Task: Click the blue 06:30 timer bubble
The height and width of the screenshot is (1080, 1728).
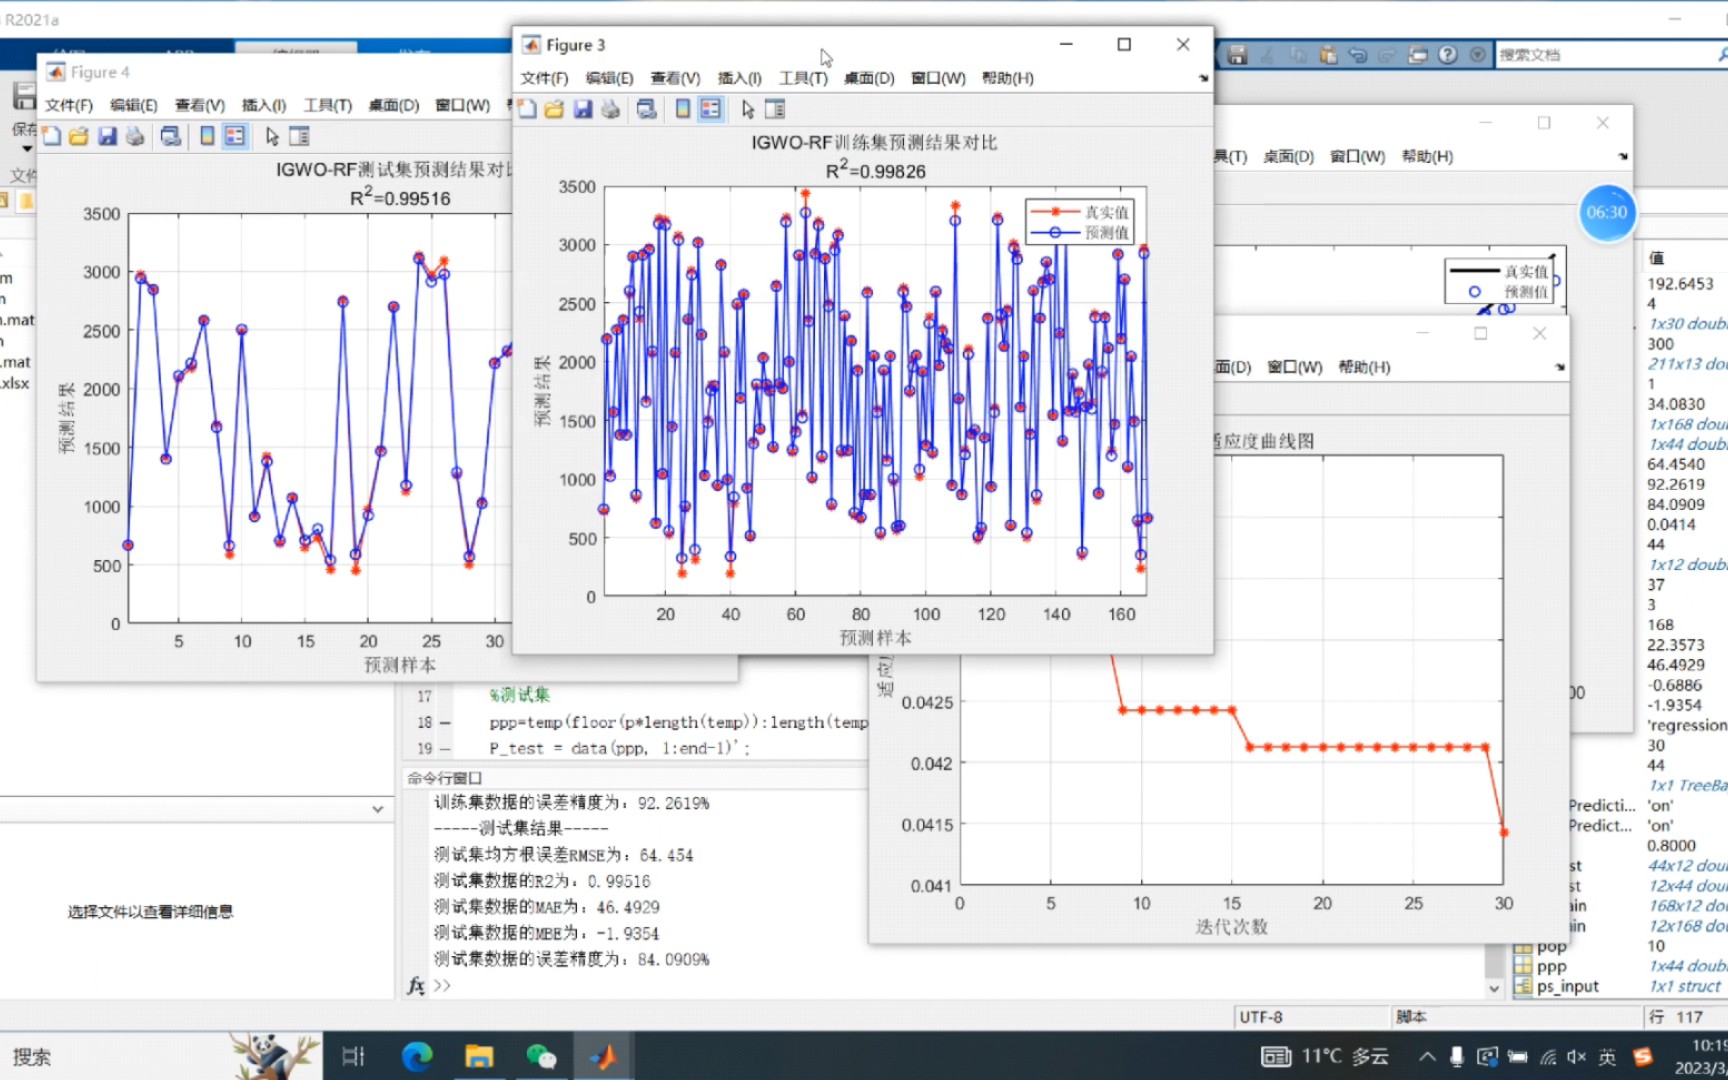Action: tap(1606, 212)
